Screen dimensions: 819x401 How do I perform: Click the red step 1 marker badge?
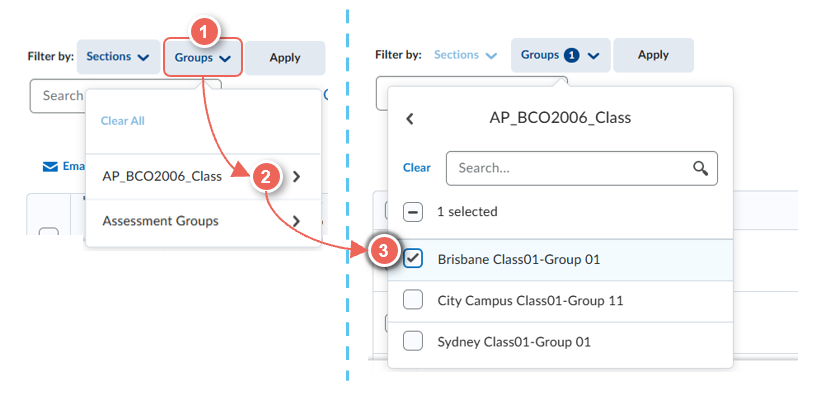pos(204,32)
